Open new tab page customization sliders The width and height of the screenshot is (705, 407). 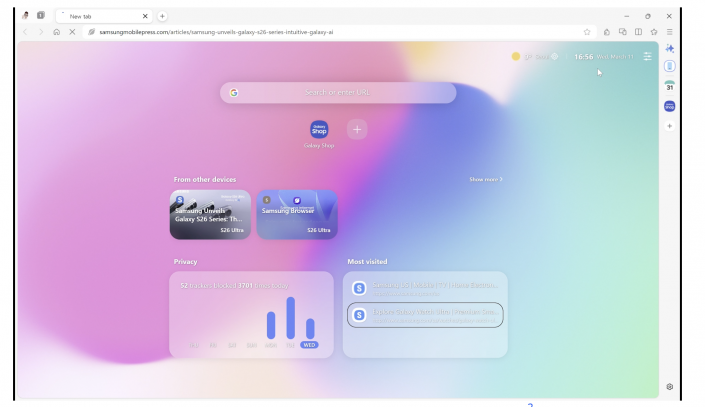click(x=647, y=57)
